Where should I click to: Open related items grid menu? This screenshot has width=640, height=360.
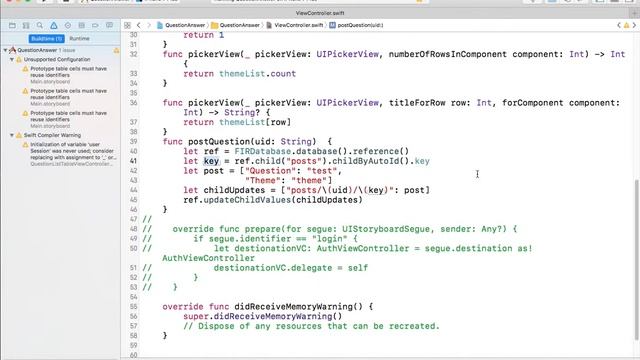click(x=127, y=25)
